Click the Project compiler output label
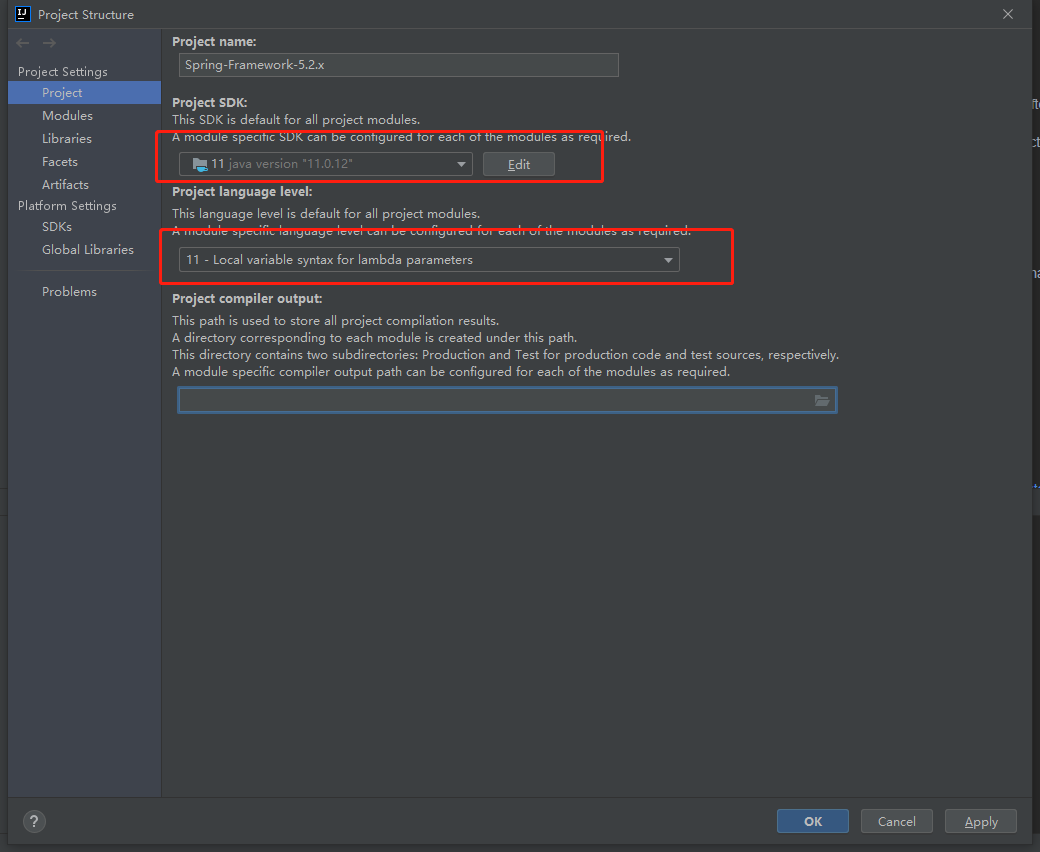Image resolution: width=1040 pixels, height=852 pixels. (x=247, y=299)
